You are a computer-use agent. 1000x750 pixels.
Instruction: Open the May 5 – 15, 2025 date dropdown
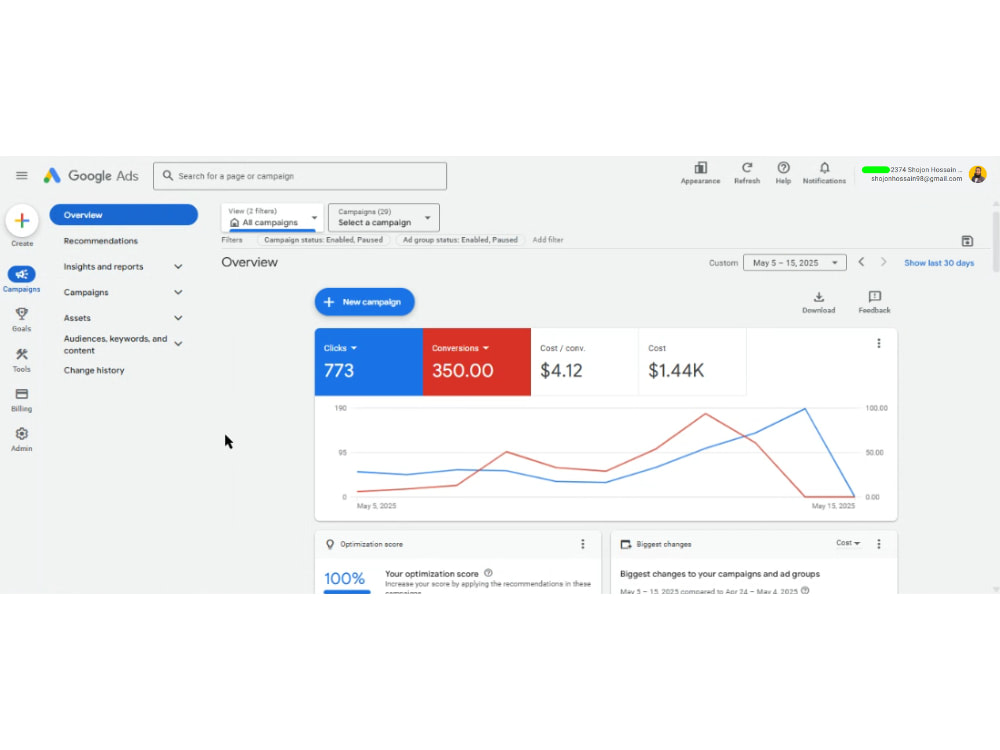(795, 263)
